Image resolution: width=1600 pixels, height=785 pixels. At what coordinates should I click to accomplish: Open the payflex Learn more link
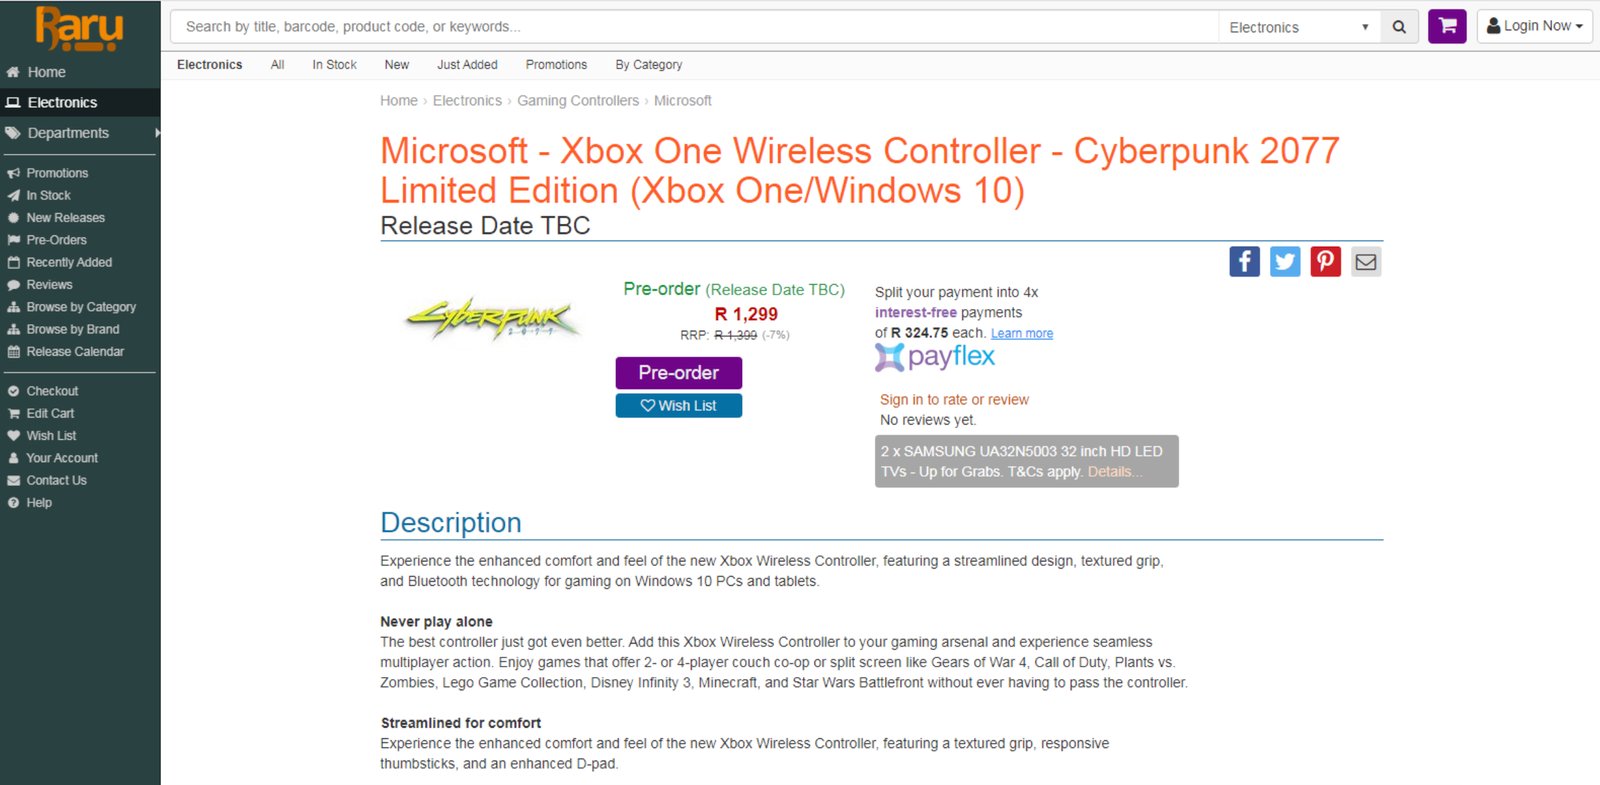(1021, 332)
